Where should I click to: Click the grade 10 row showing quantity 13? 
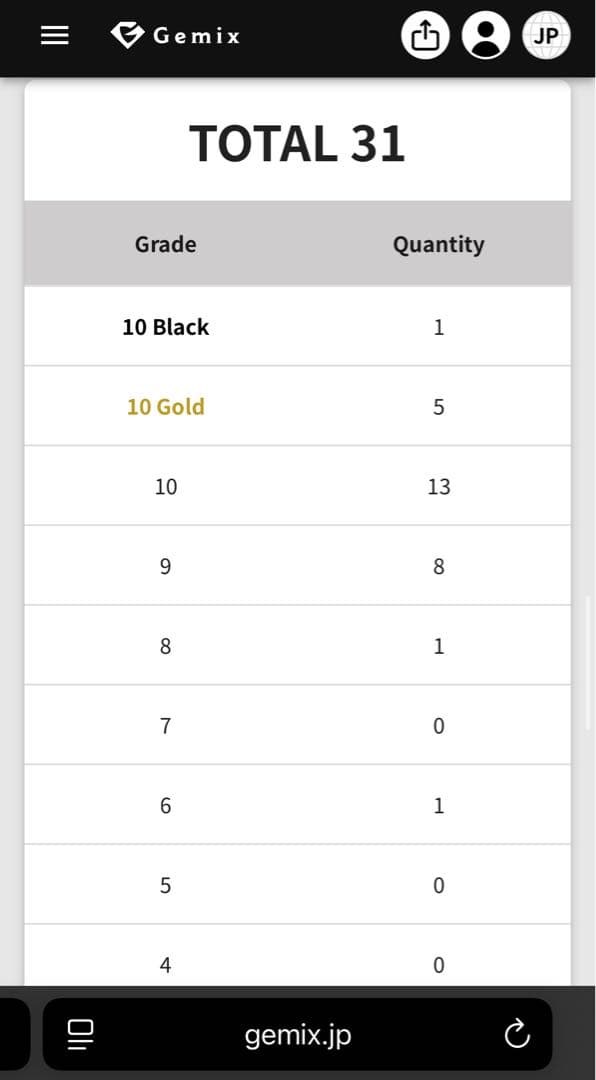point(298,486)
